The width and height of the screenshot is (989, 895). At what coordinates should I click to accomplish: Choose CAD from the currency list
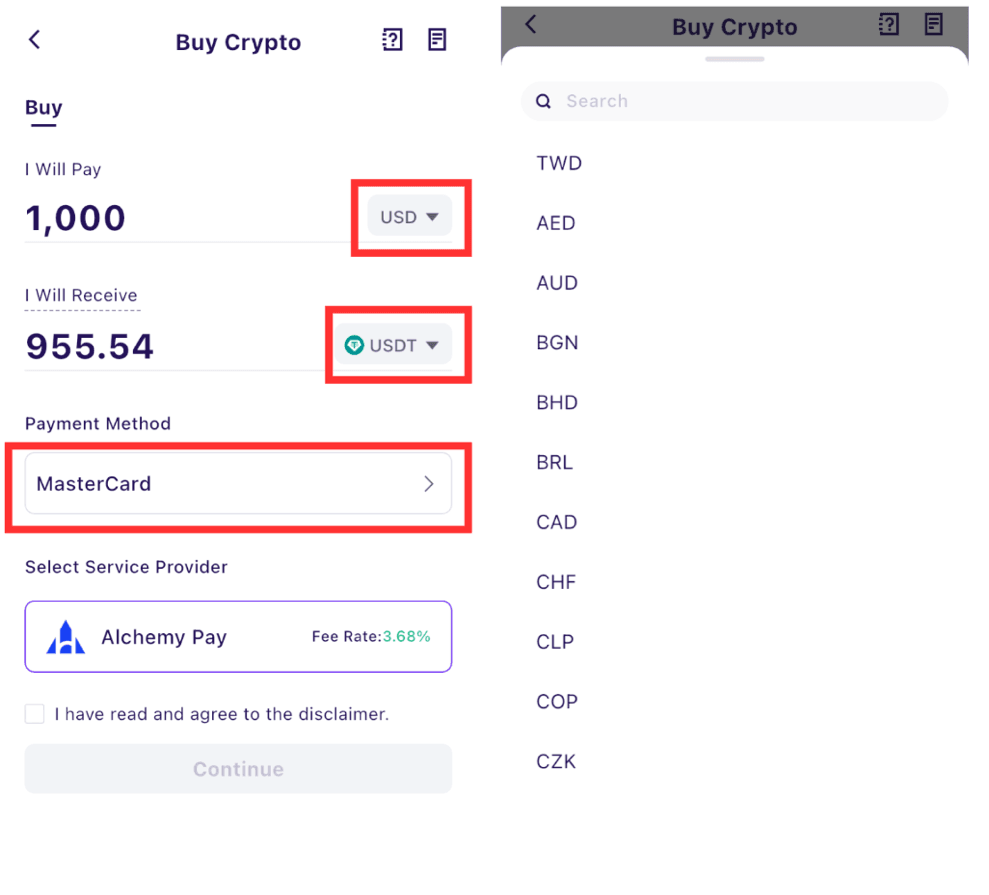[556, 522]
